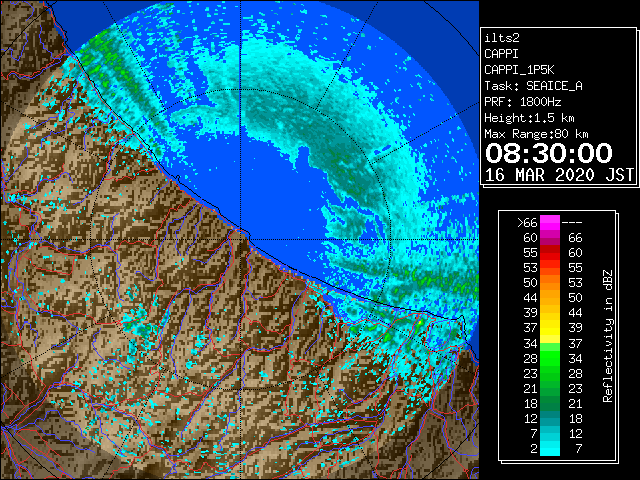
Task: Click the 08:30:00 timestamp
Action: pyautogui.click(x=549, y=153)
